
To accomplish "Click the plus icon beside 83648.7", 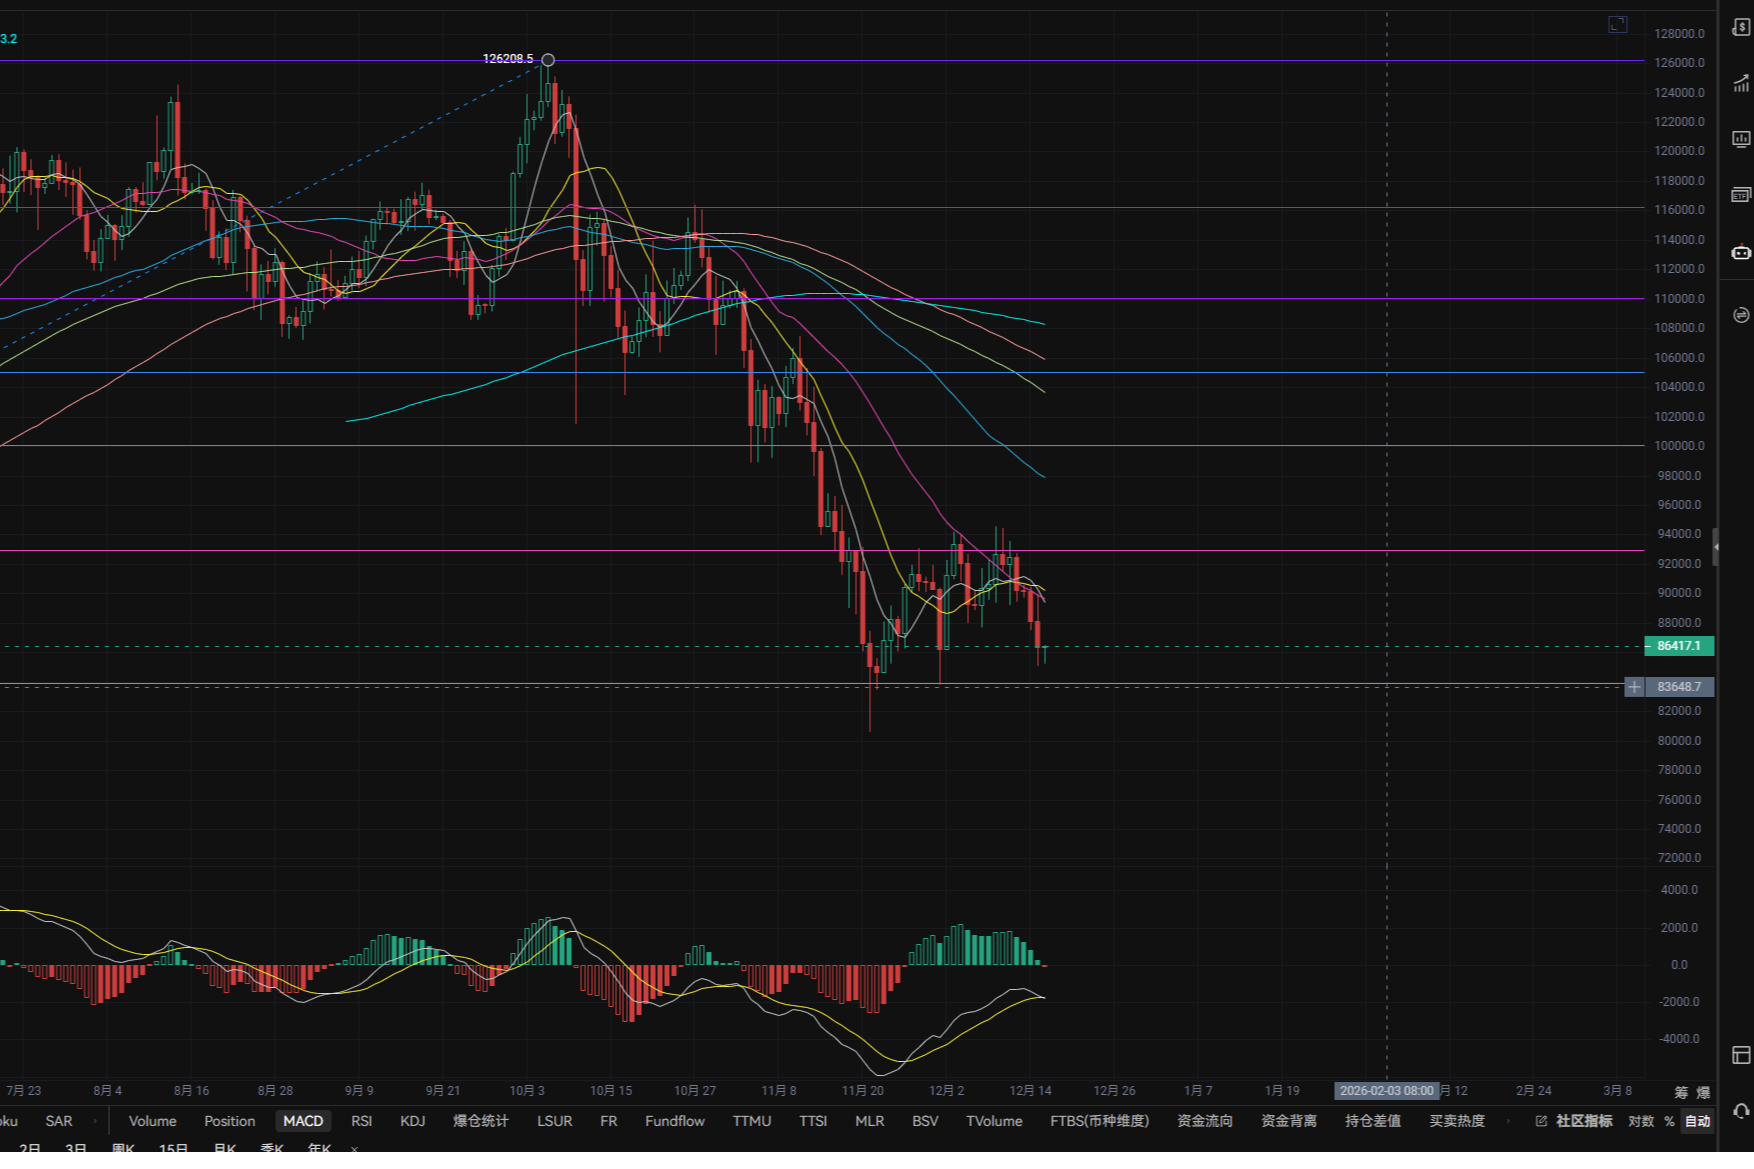I will pyautogui.click(x=1634, y=687).
